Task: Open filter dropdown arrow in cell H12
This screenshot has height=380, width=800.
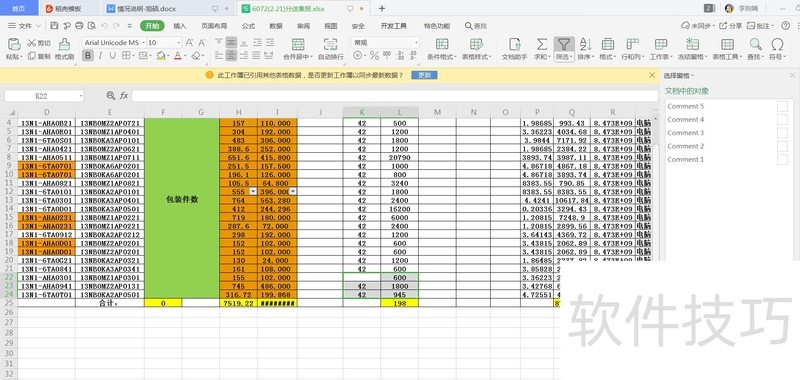Action: (253, 191)
